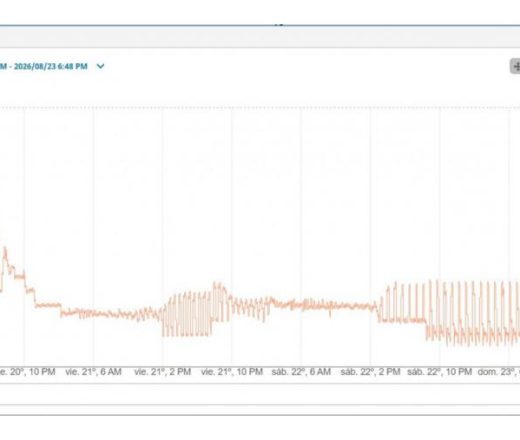Select the 'vie. 21°, 6 AM' axis label
520x440 pixels.
pyautogui.click(x=93, y=372)
